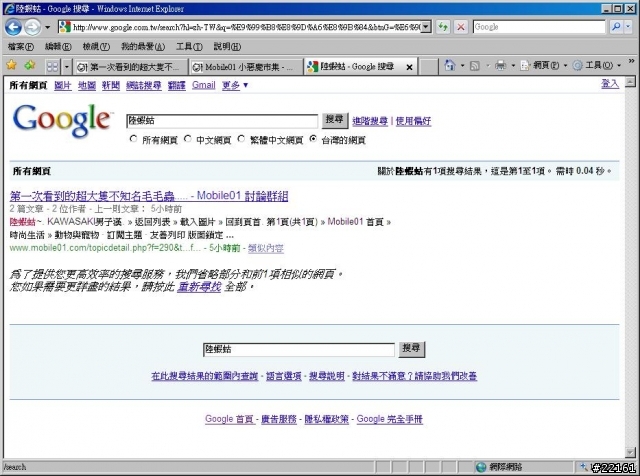Go back with the browser Back arrow
Screen dimensions: 640x476
click(13, 27)
